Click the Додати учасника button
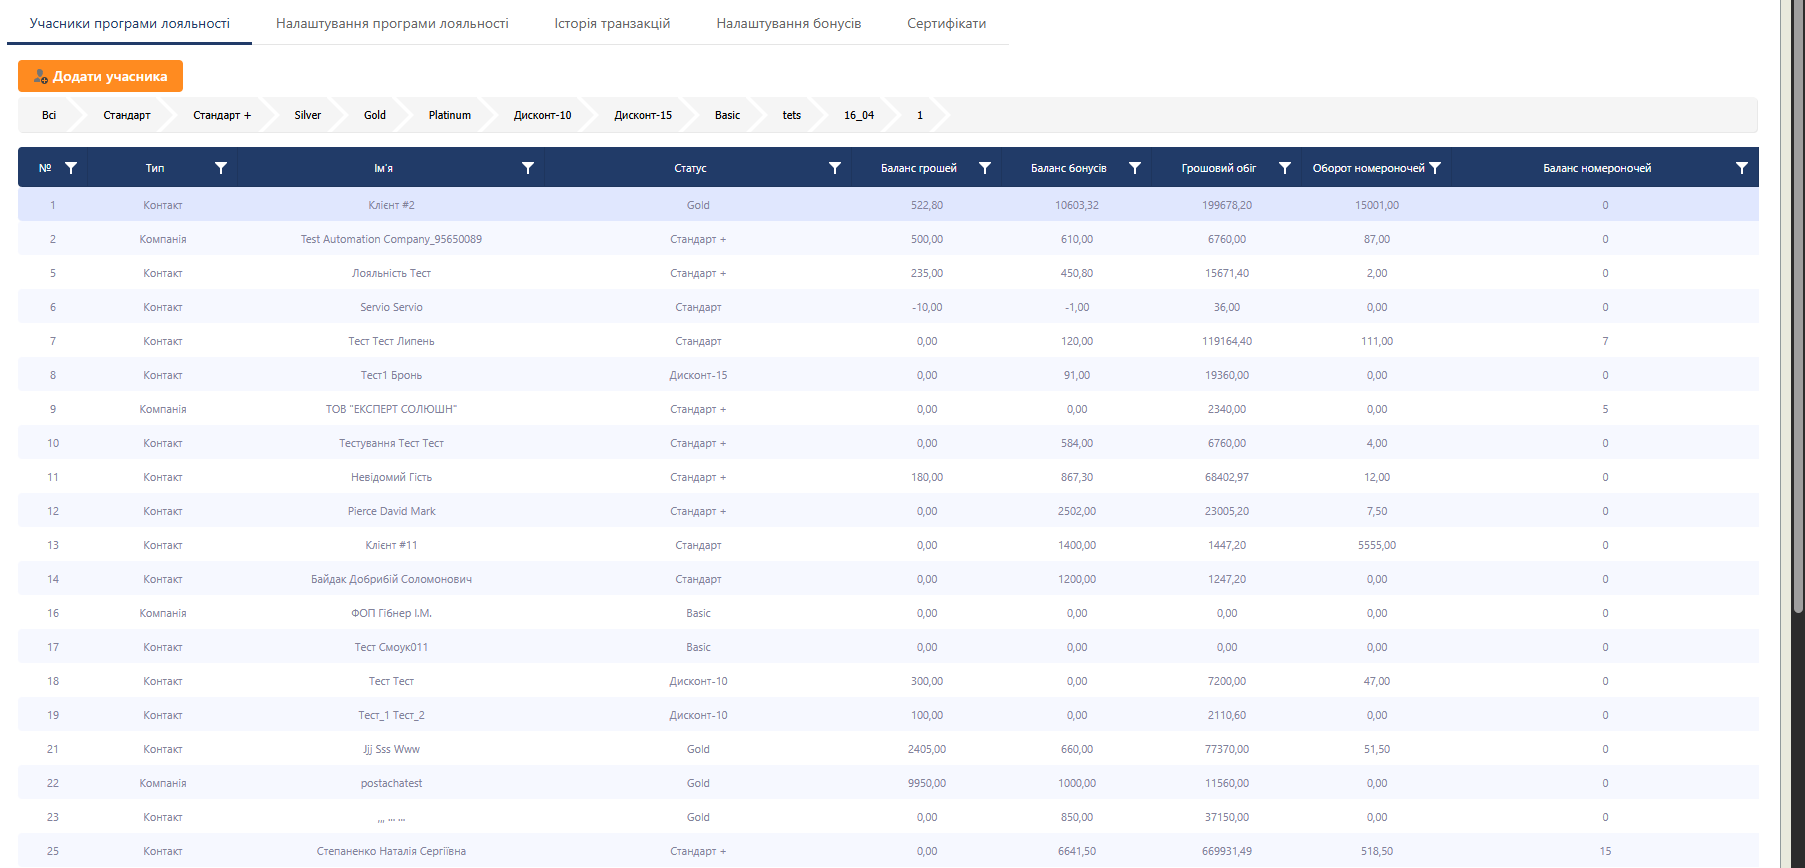1805x868 pixels. pyautogui.click(x=100, y=76)
